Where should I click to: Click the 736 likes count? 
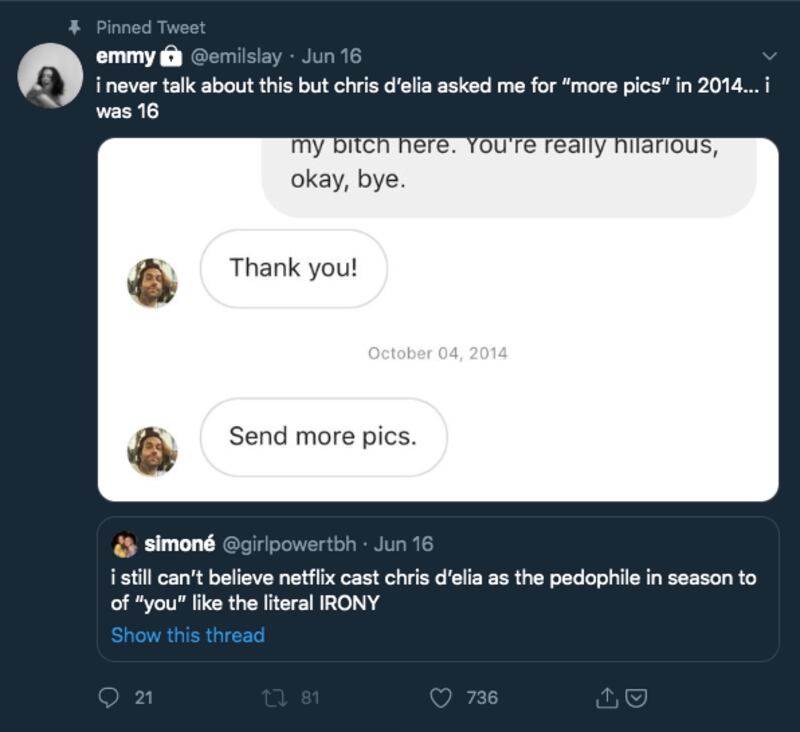pyautogui.click(x=482, y=697)
